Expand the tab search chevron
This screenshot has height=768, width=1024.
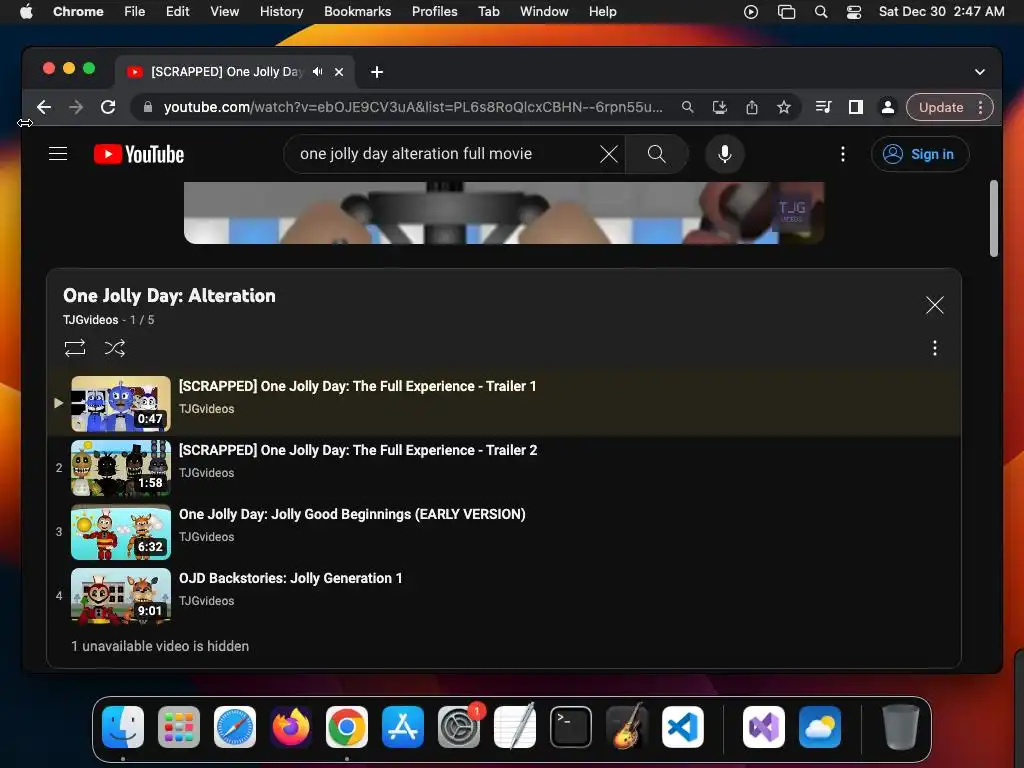coord(980,72)
